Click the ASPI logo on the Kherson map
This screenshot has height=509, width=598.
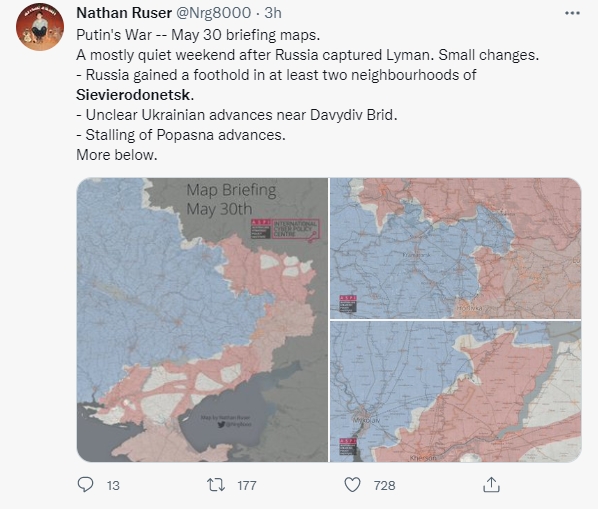tap(348, 446)
